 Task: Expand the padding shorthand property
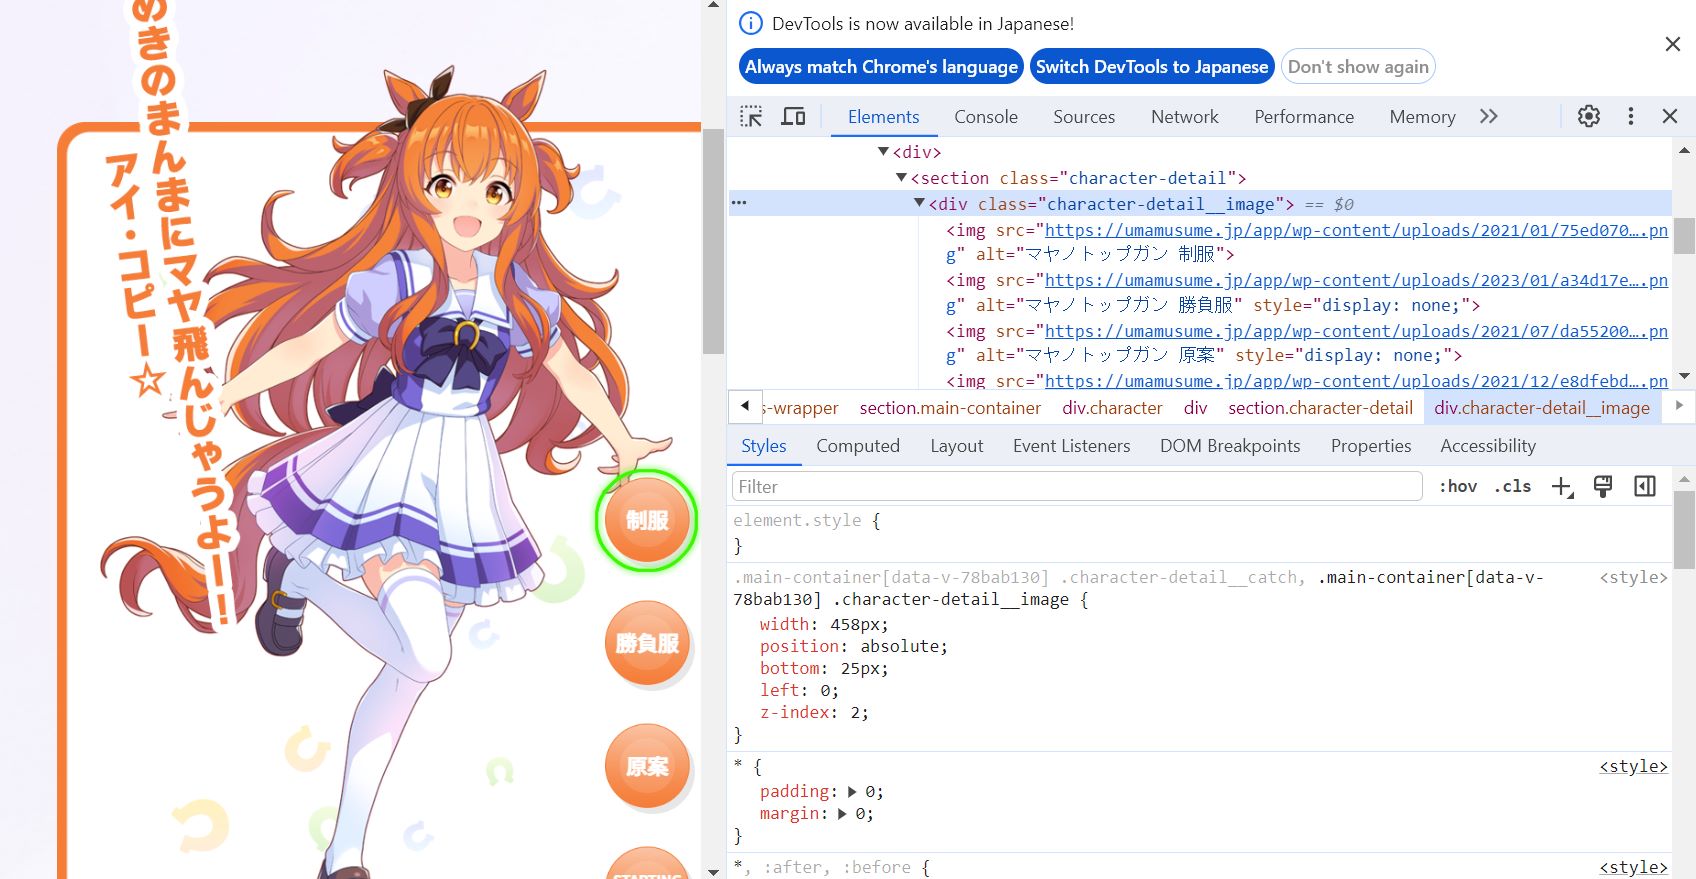pos(852,792)
